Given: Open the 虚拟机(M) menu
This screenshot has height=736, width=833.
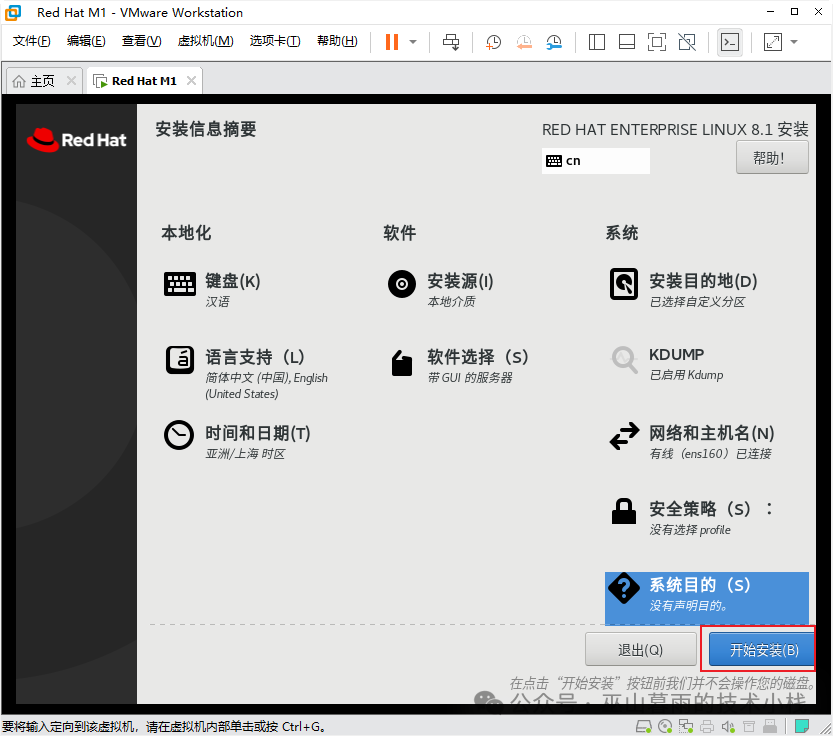Looking at the screenshot, I should click(x=204, y=41).
